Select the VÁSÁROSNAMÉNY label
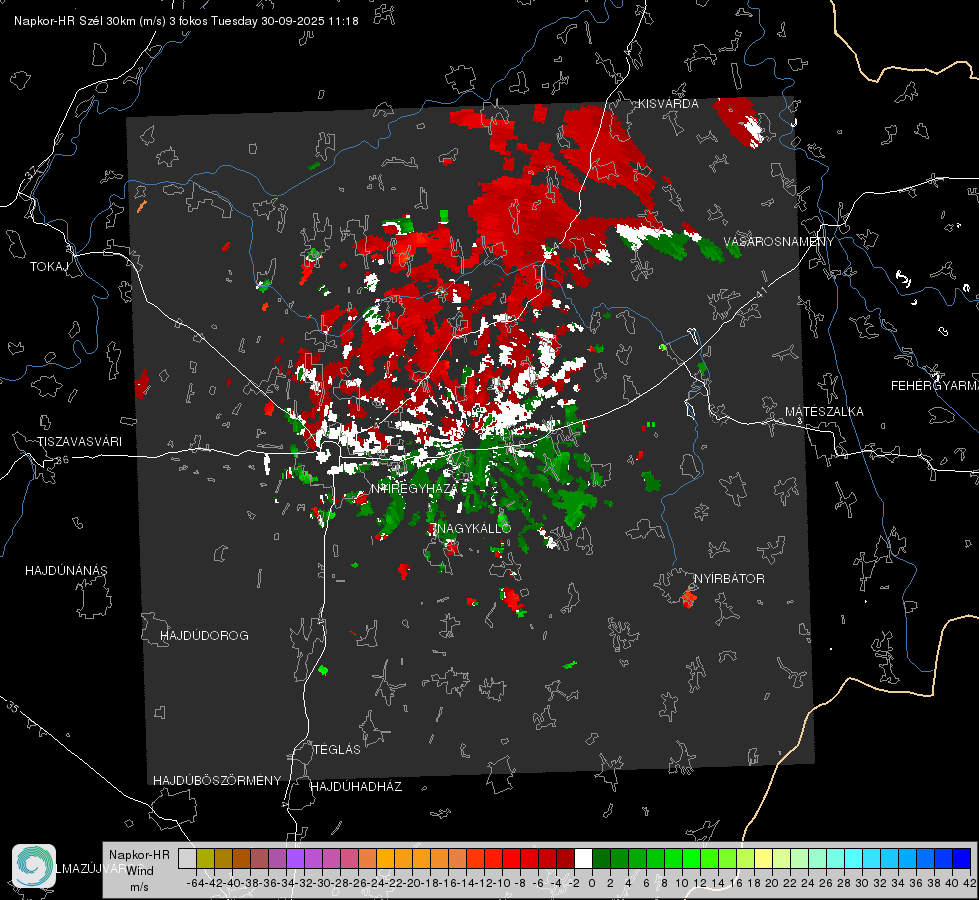Viewport: 979px width, 900px height. (779, 242)
